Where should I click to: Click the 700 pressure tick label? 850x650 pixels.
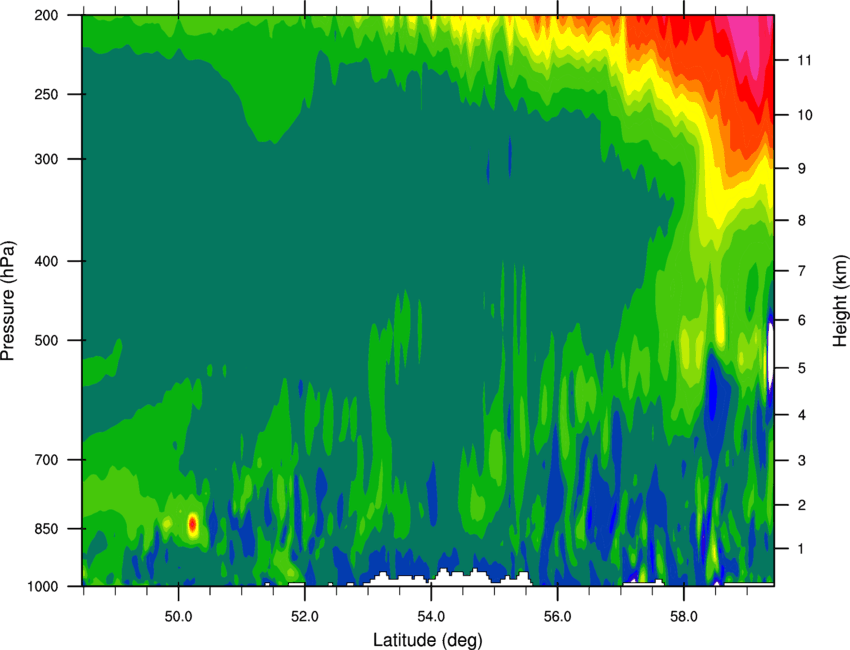tap(47, 459)
